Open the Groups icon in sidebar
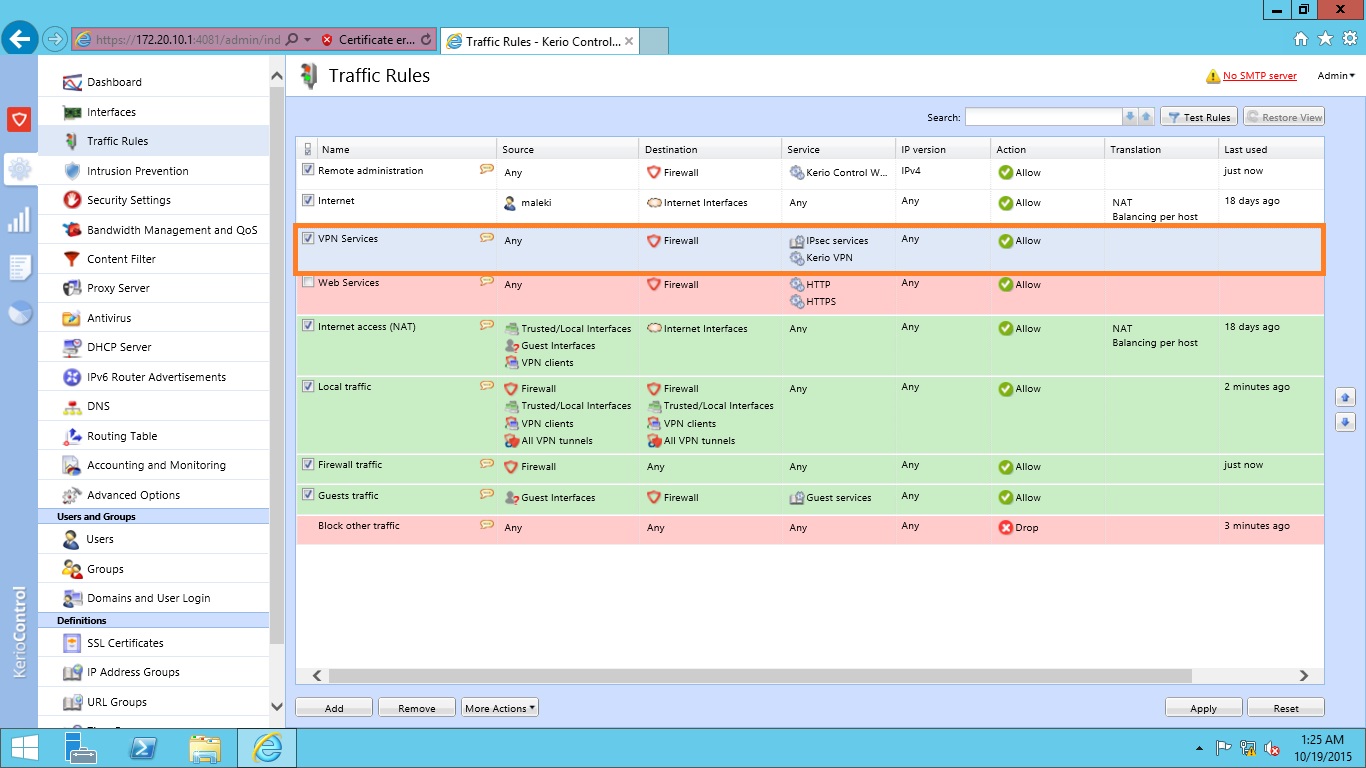This screenshot has width=1366, height=768. tap(71, 569)
